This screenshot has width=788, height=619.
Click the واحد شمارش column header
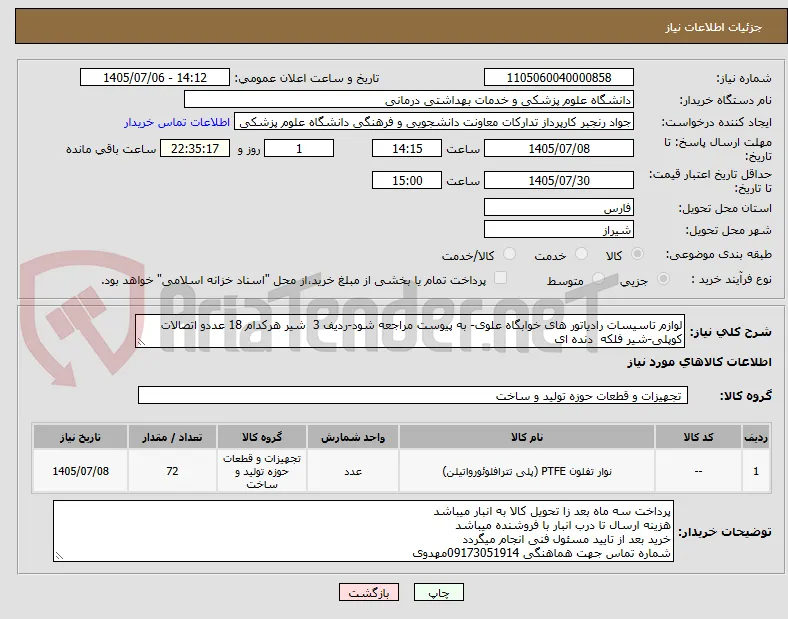(353, 437)
